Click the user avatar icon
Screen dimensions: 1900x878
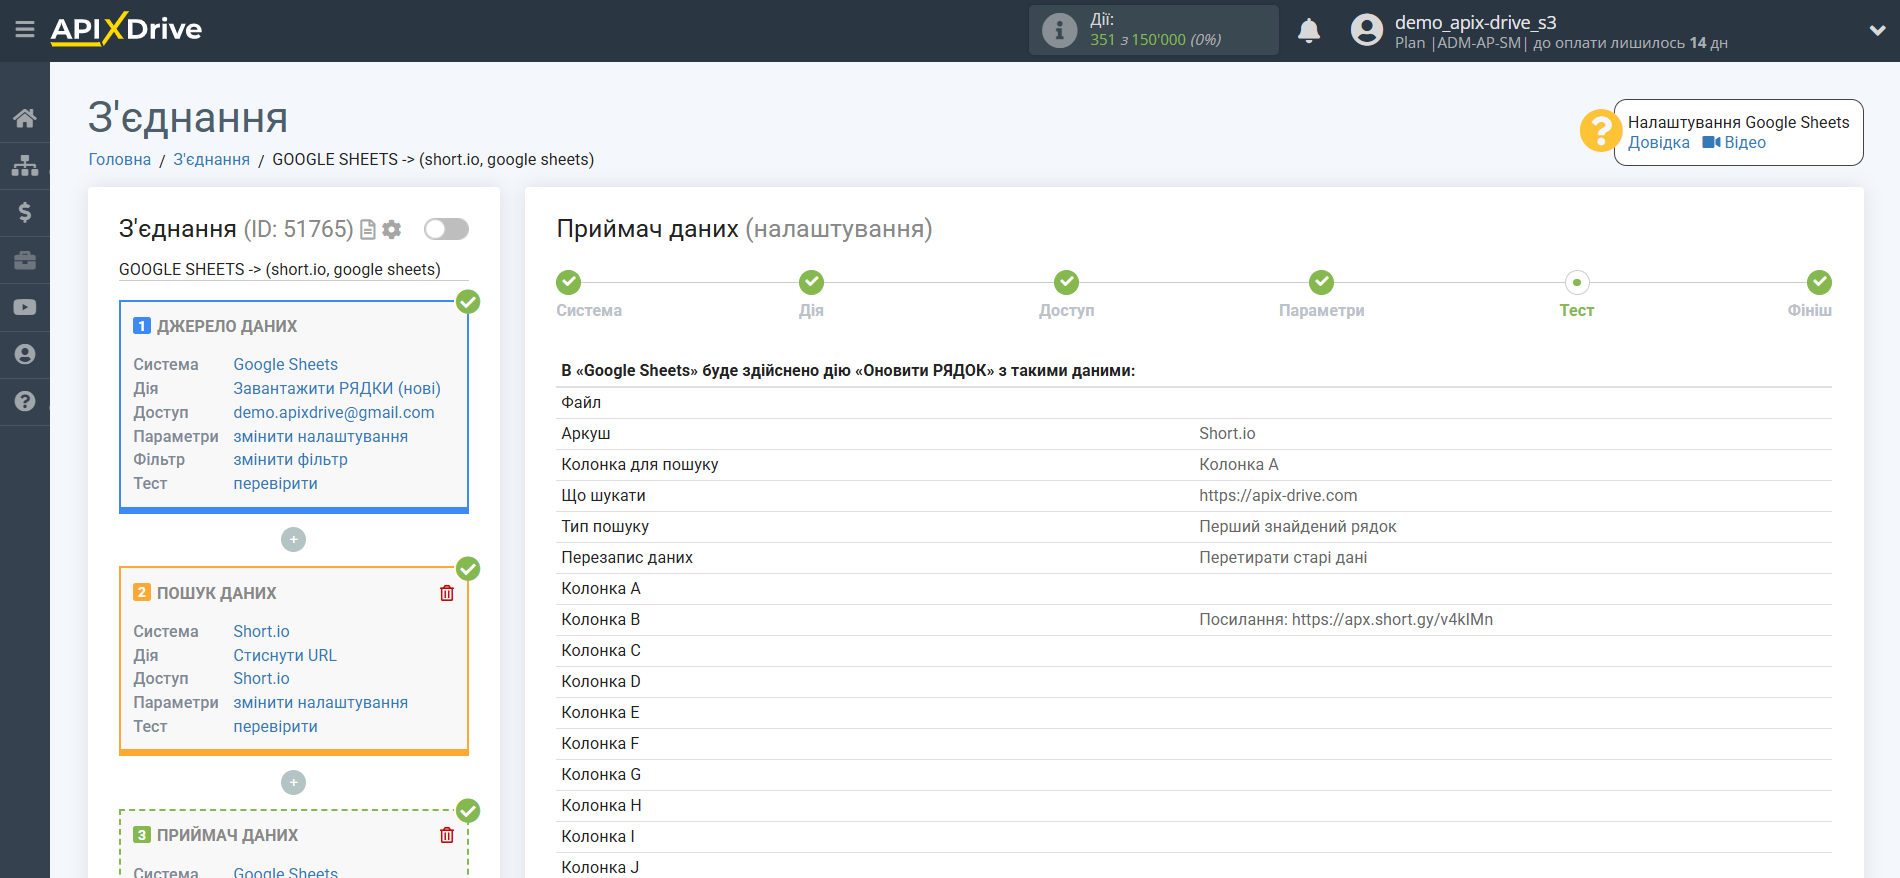(x=1366, y=30)
